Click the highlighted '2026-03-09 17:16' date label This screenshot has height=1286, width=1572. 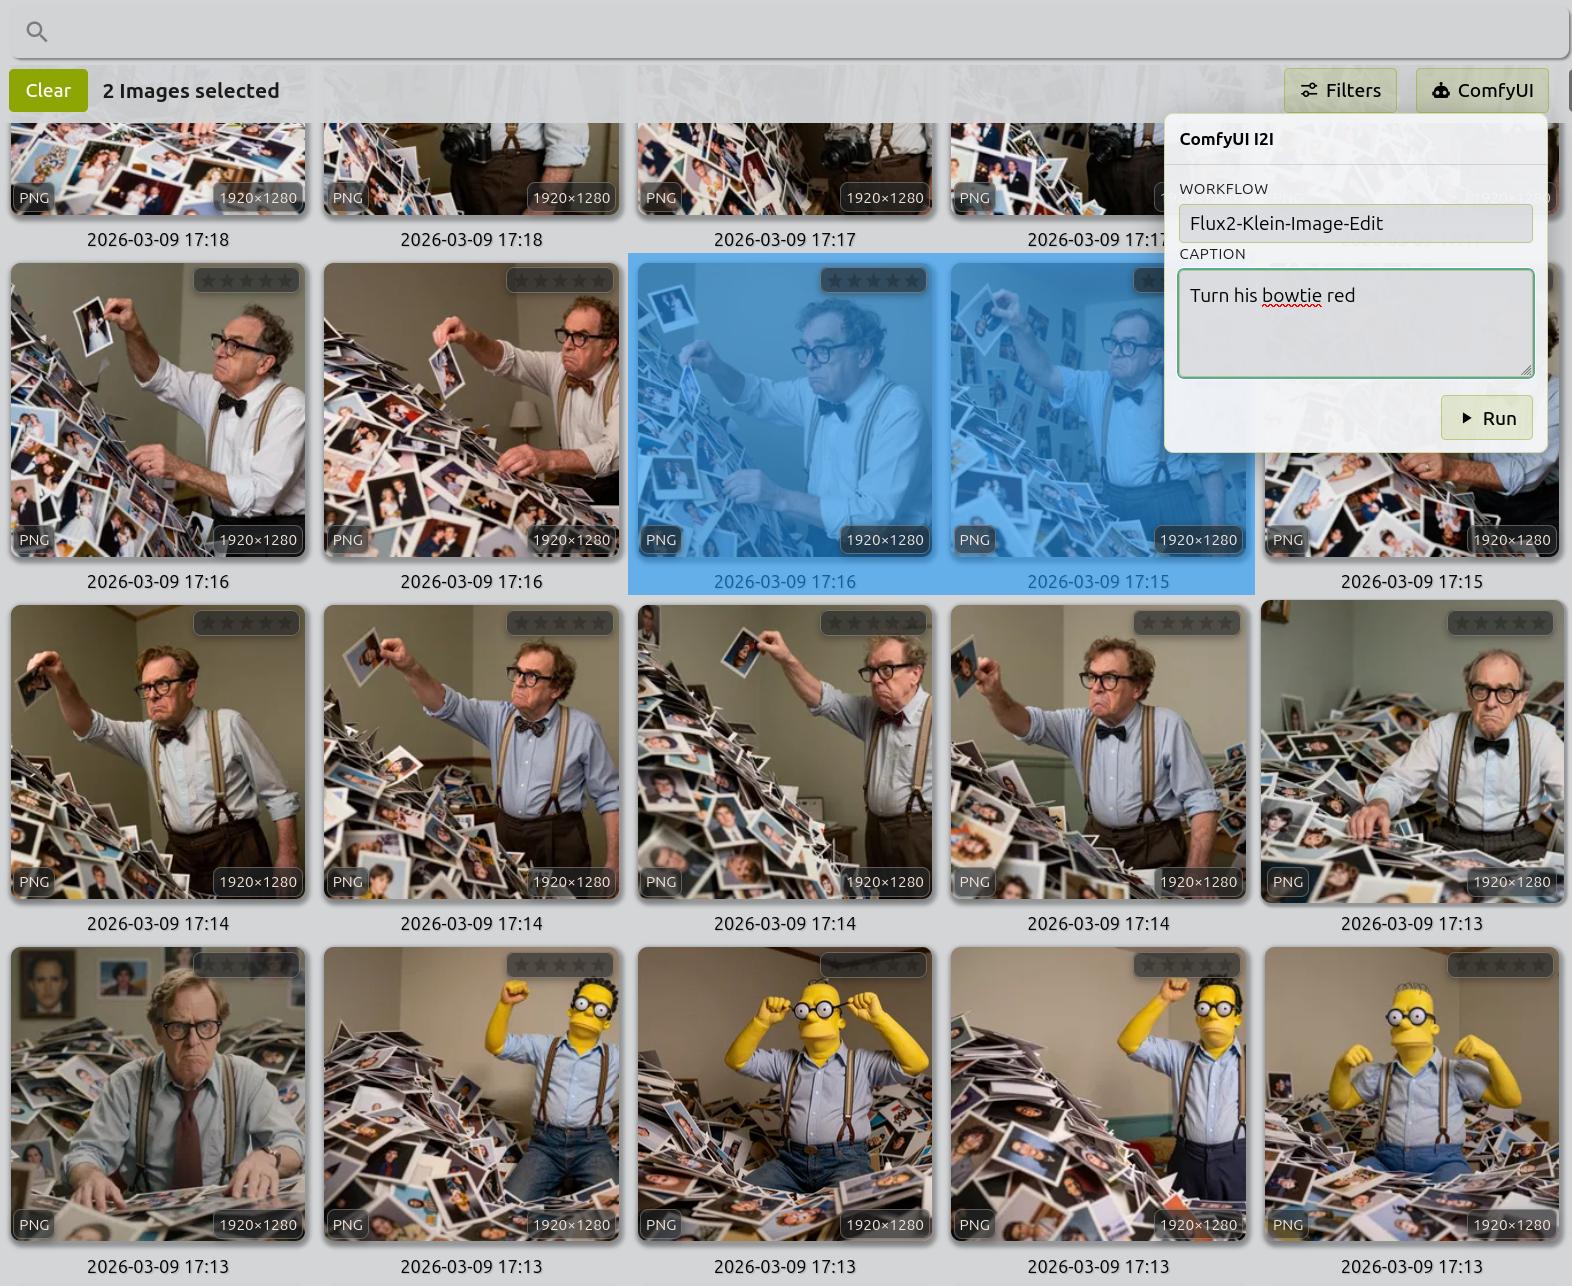(785, 581)
